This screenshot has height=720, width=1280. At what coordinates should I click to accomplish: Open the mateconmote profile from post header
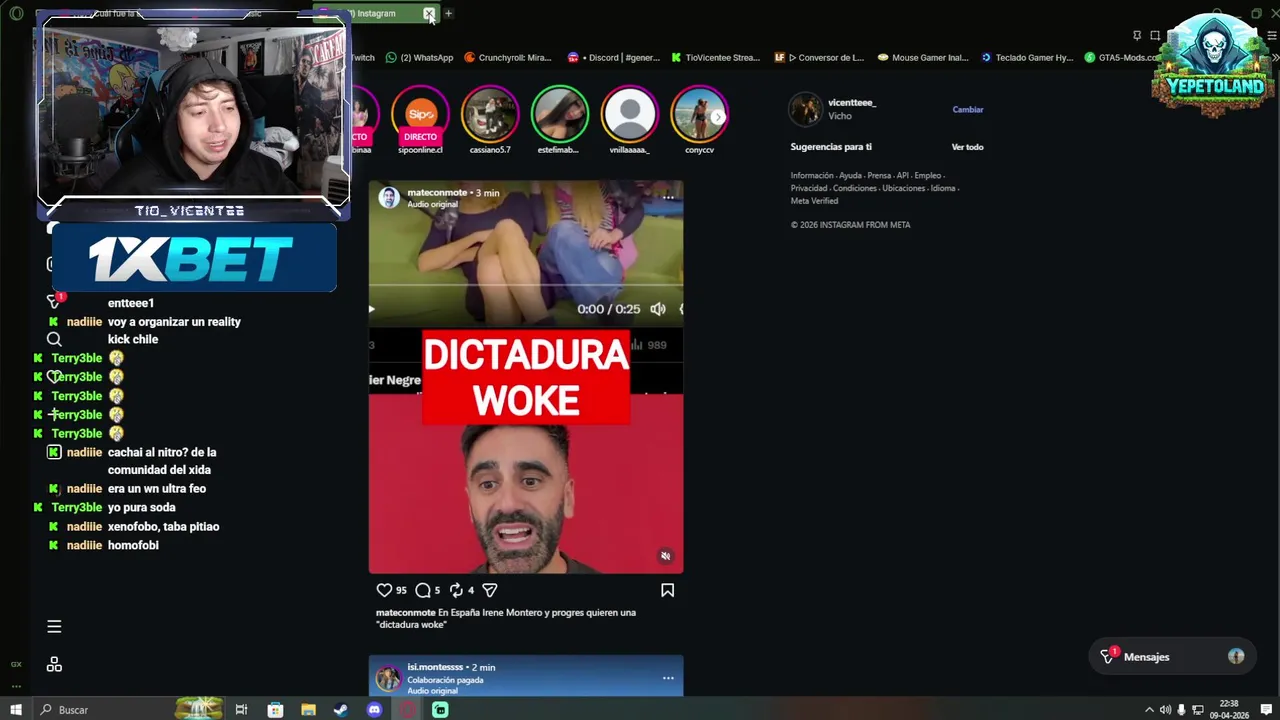point(437,192)
